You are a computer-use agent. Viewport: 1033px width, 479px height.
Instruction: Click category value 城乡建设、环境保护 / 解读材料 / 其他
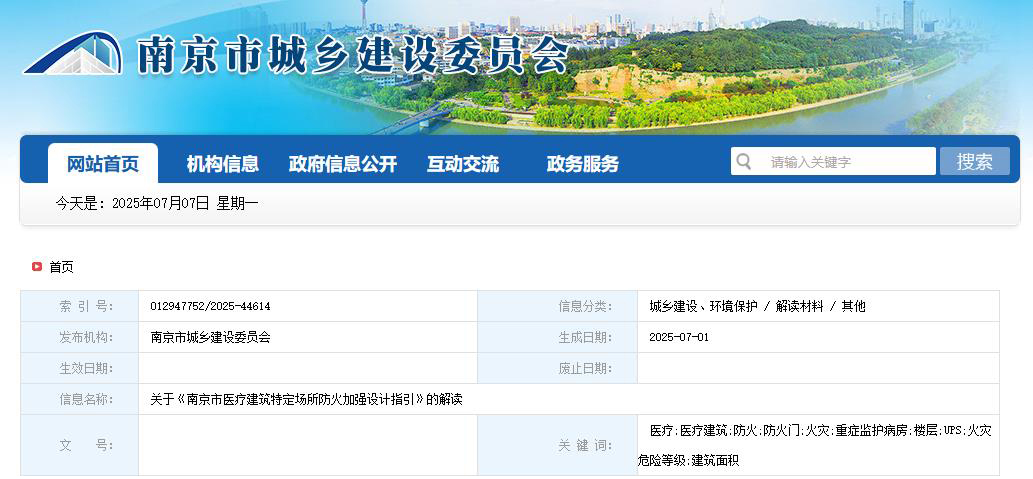(x=757, y=306)
